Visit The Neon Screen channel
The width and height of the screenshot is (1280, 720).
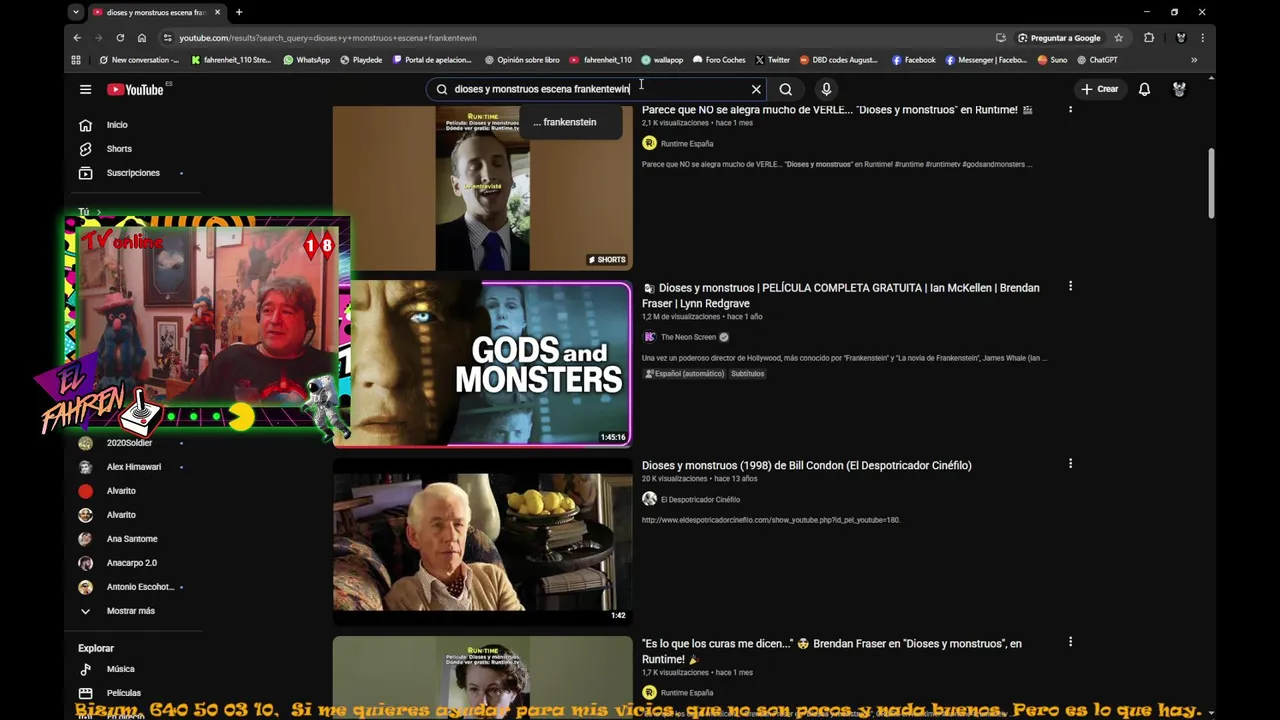[689, 337]
